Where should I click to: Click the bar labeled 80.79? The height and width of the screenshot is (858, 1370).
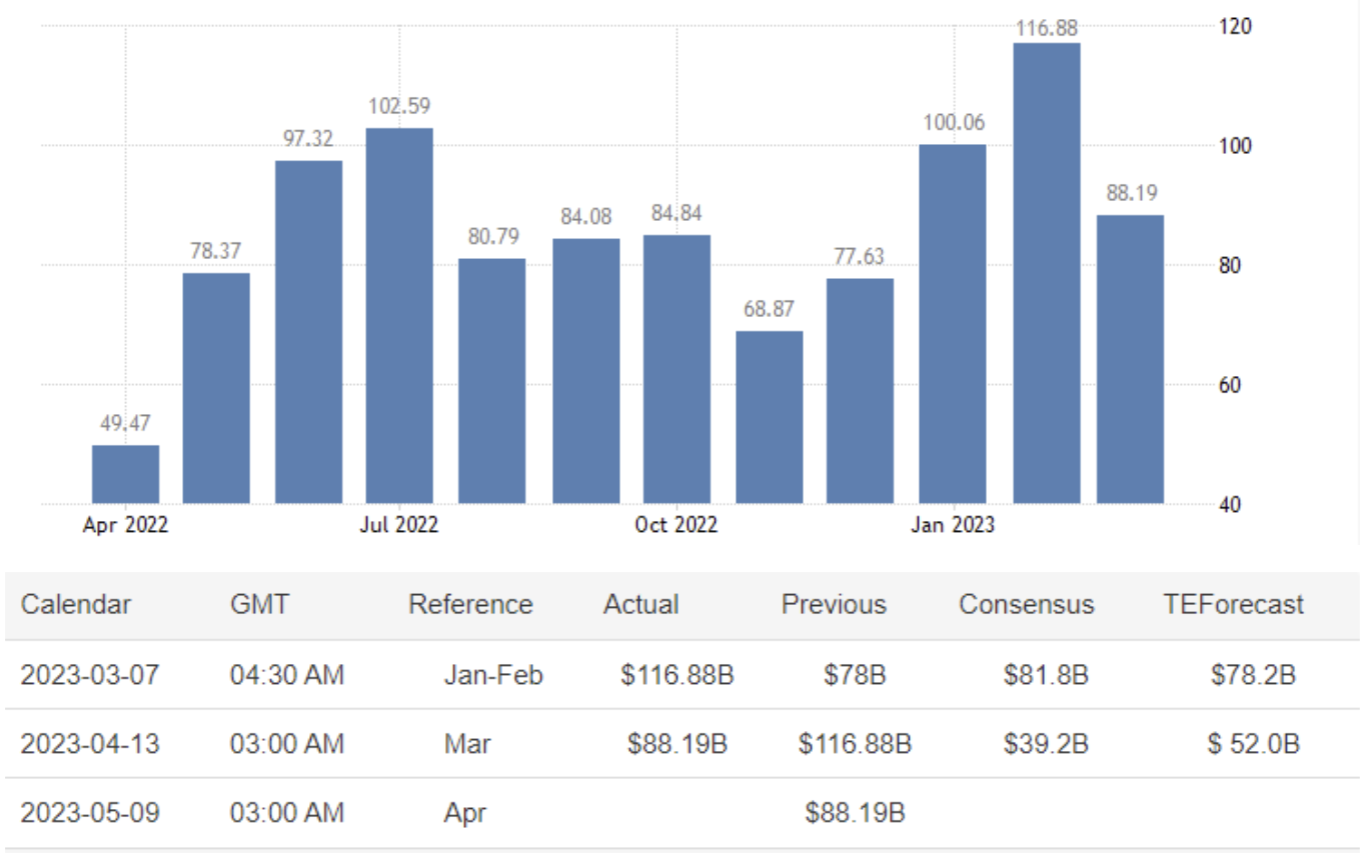point(492,381)
